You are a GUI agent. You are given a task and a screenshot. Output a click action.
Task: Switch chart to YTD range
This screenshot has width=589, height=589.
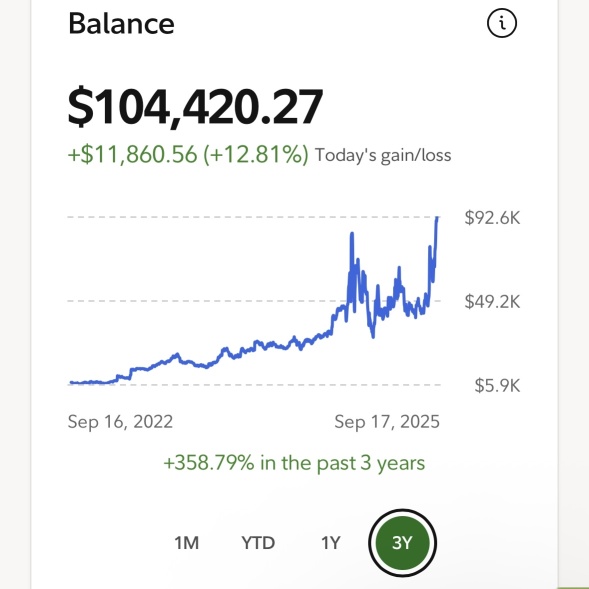coord(258,543)
